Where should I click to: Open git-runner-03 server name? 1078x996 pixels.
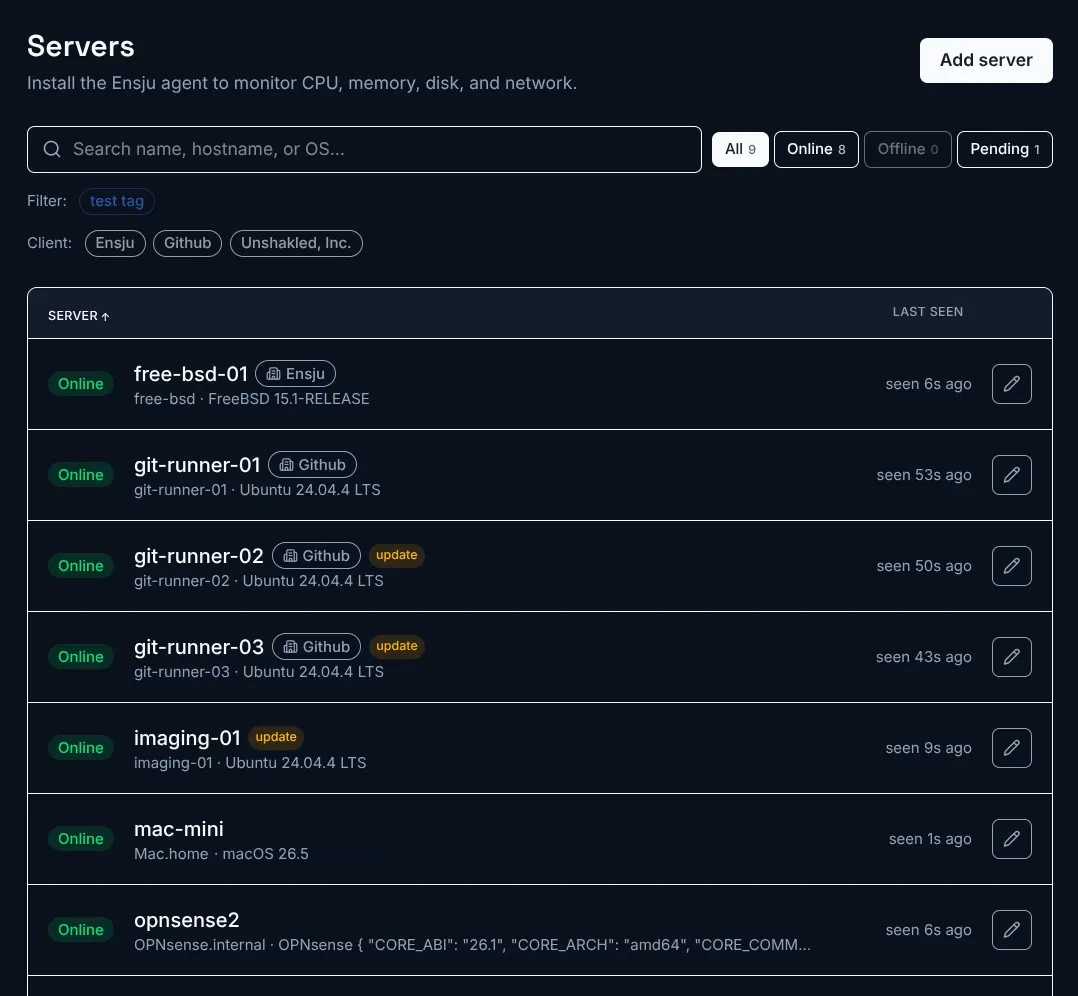click(199, 647)
